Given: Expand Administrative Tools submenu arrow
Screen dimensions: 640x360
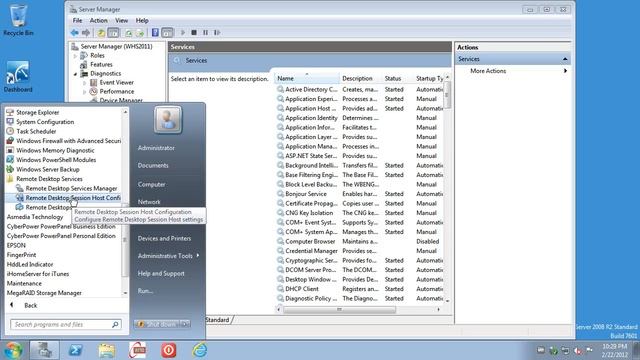Looking at the screenshot, I should pos(198,256).
